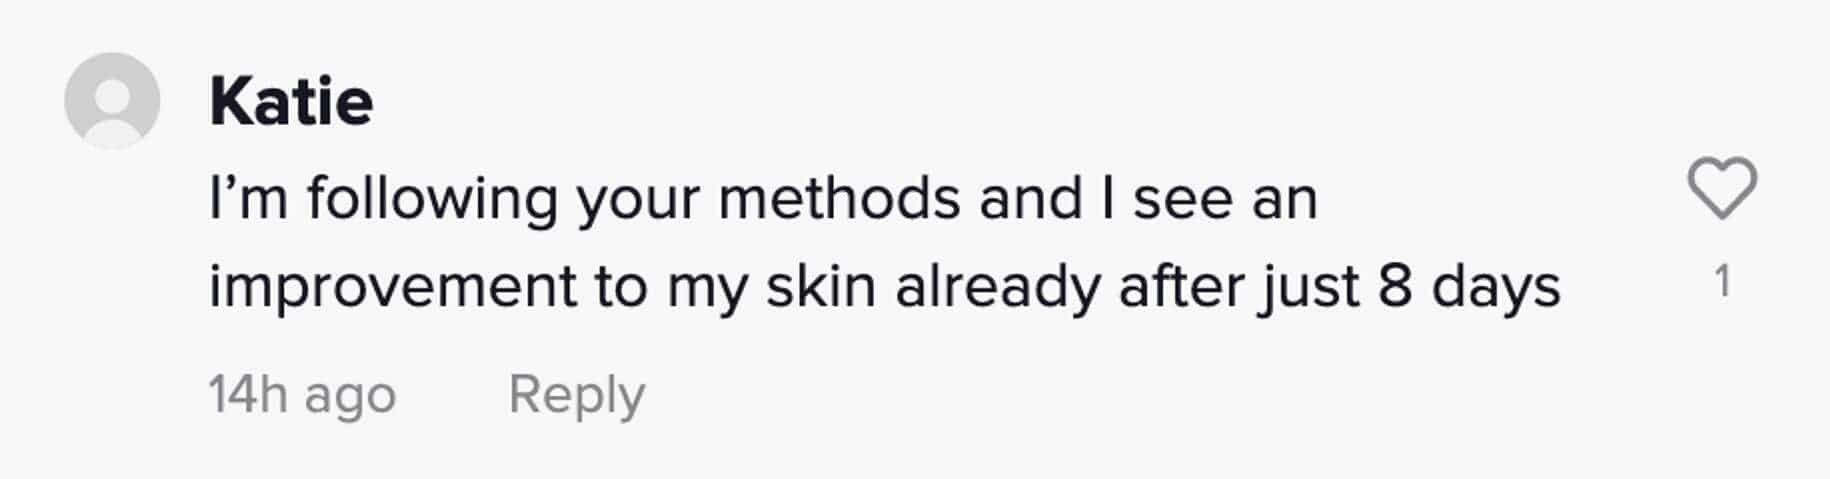Click the comment's first text line
This screenshot has width=1830, height=479.
[x=762, y=198]
